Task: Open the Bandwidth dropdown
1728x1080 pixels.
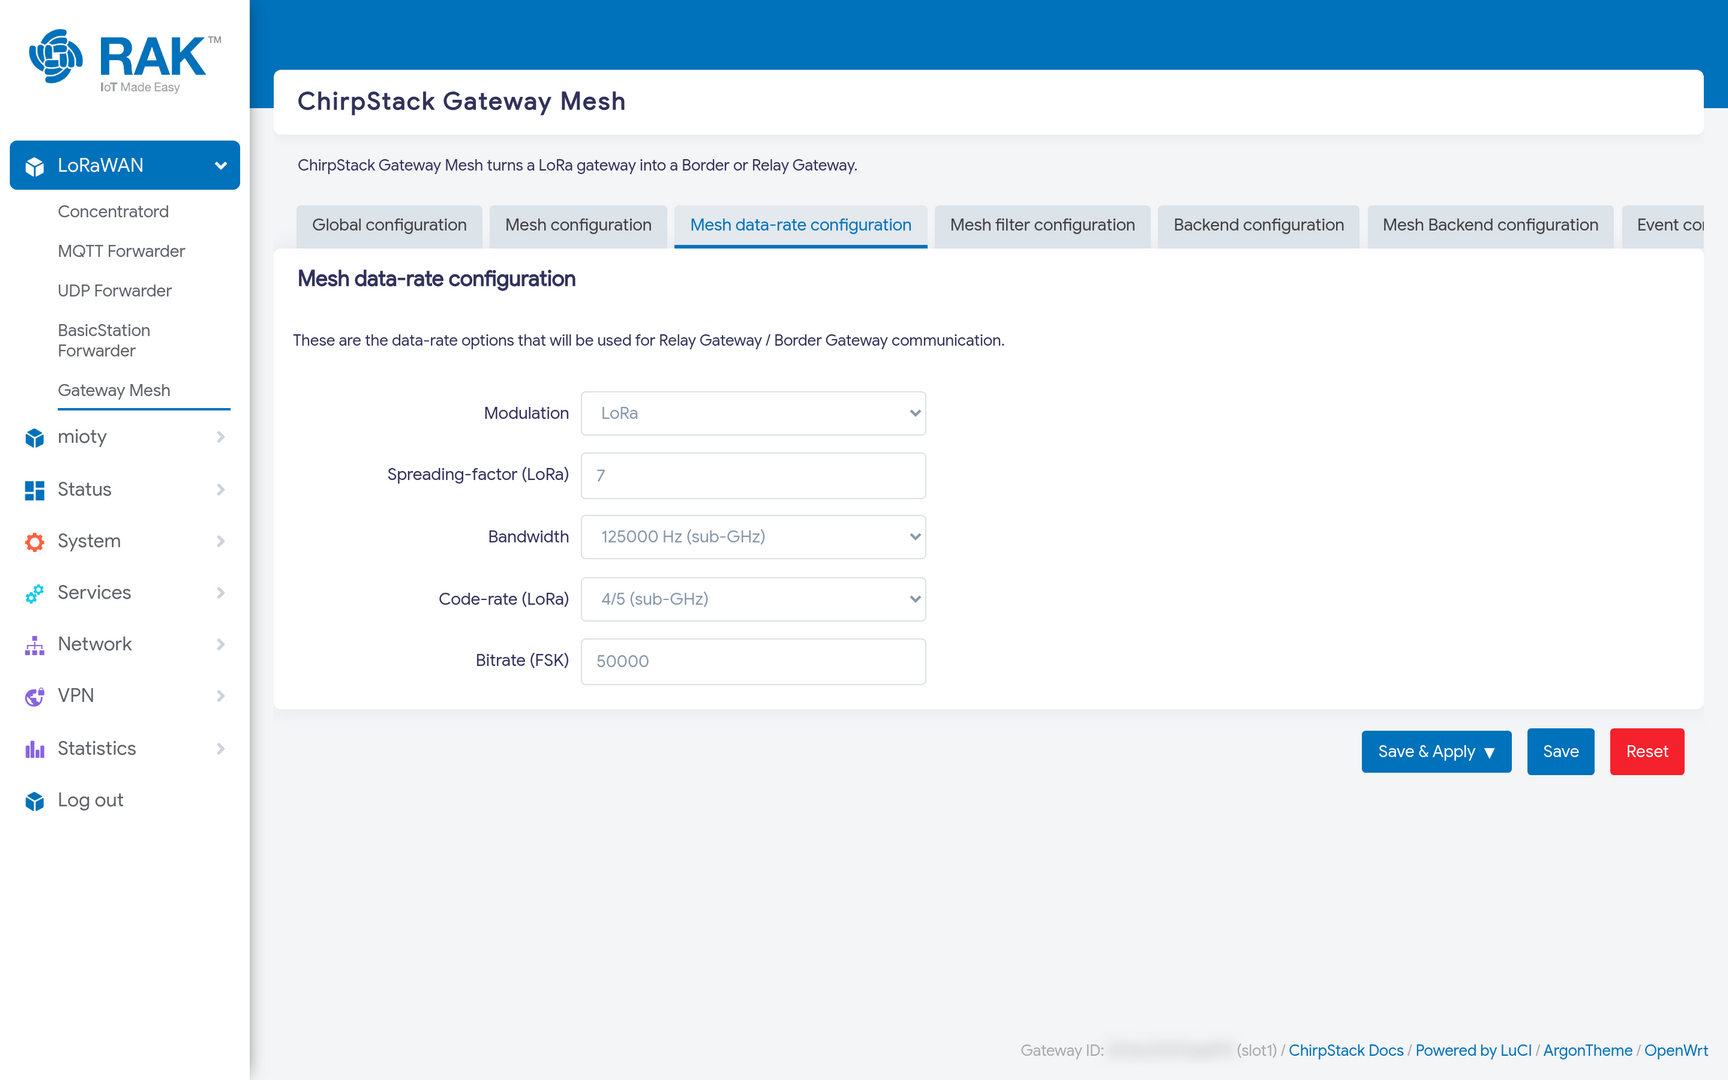Action: (x=753, y=537)
